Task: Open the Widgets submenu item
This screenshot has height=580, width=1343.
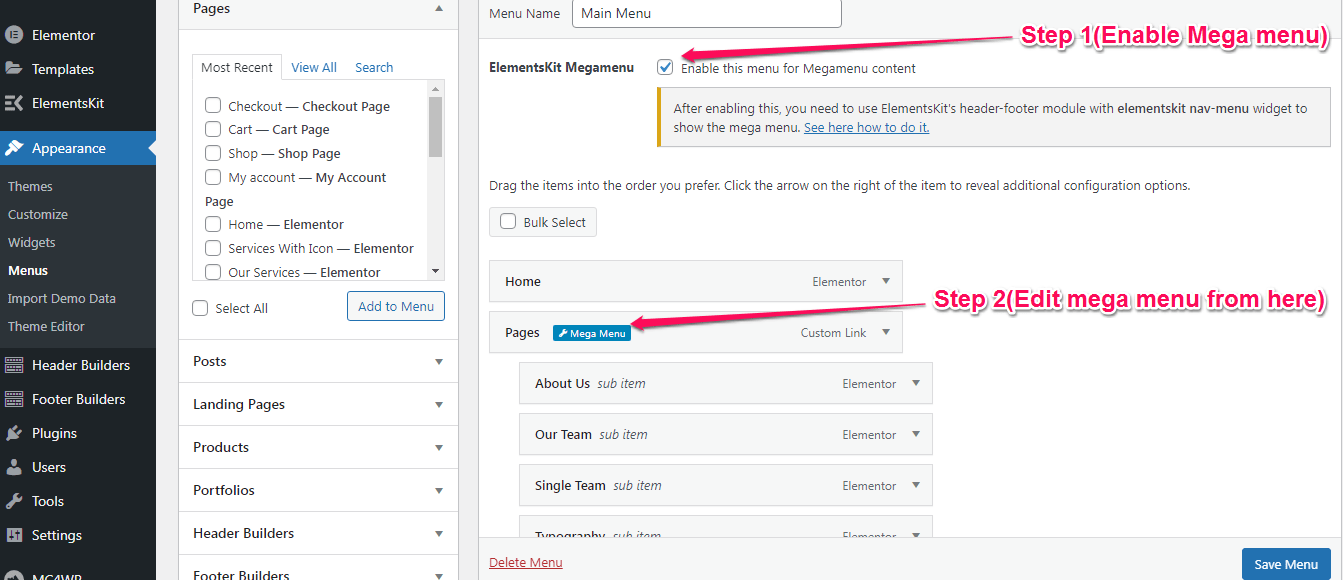Action: pos(32,242)
